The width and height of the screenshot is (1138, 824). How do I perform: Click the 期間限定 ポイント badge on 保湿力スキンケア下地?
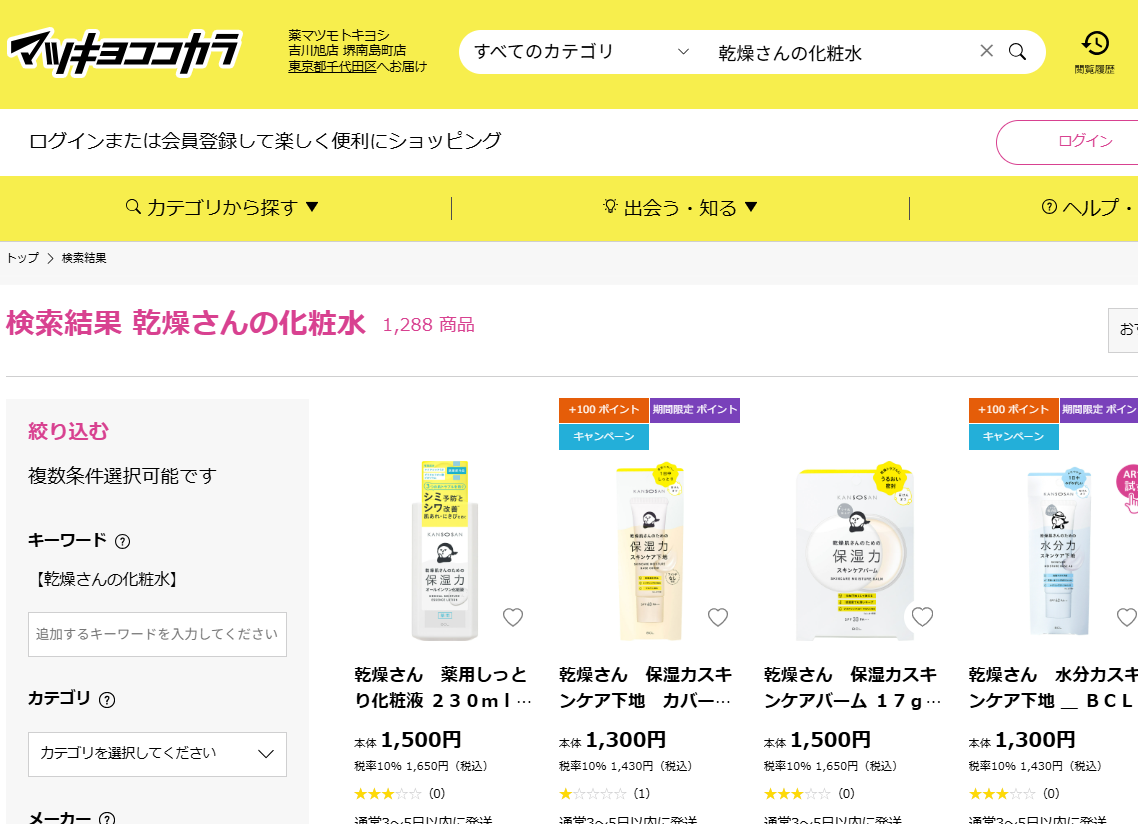(695, 410)
